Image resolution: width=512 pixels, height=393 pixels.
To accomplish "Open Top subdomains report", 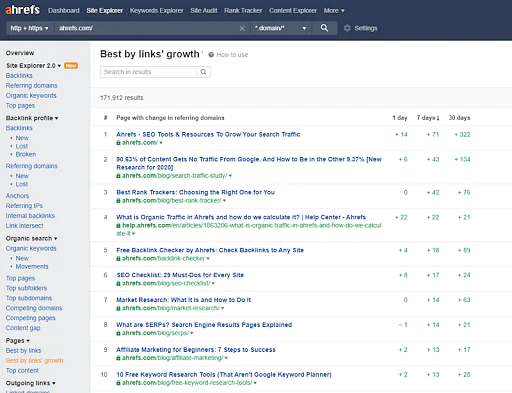I will click(x=29, y=298).
